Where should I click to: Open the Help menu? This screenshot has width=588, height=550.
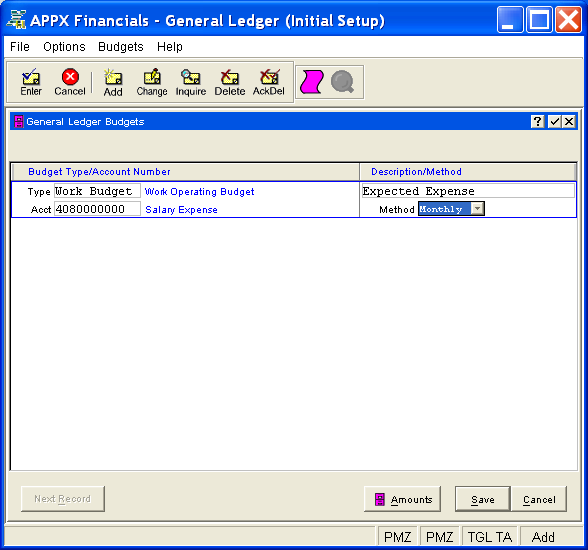coord(170,47)
